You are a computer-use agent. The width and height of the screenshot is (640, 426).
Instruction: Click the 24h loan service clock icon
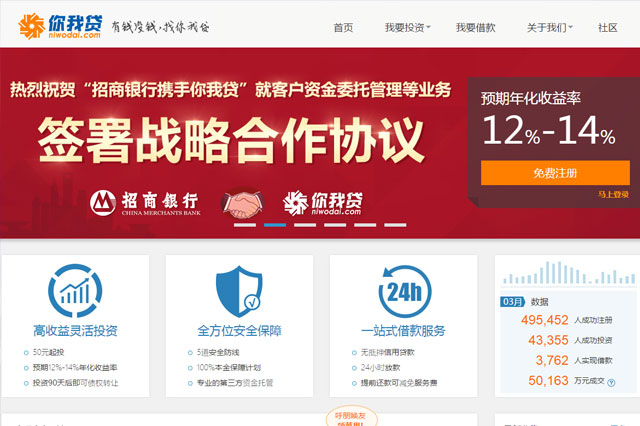[404, 291]
